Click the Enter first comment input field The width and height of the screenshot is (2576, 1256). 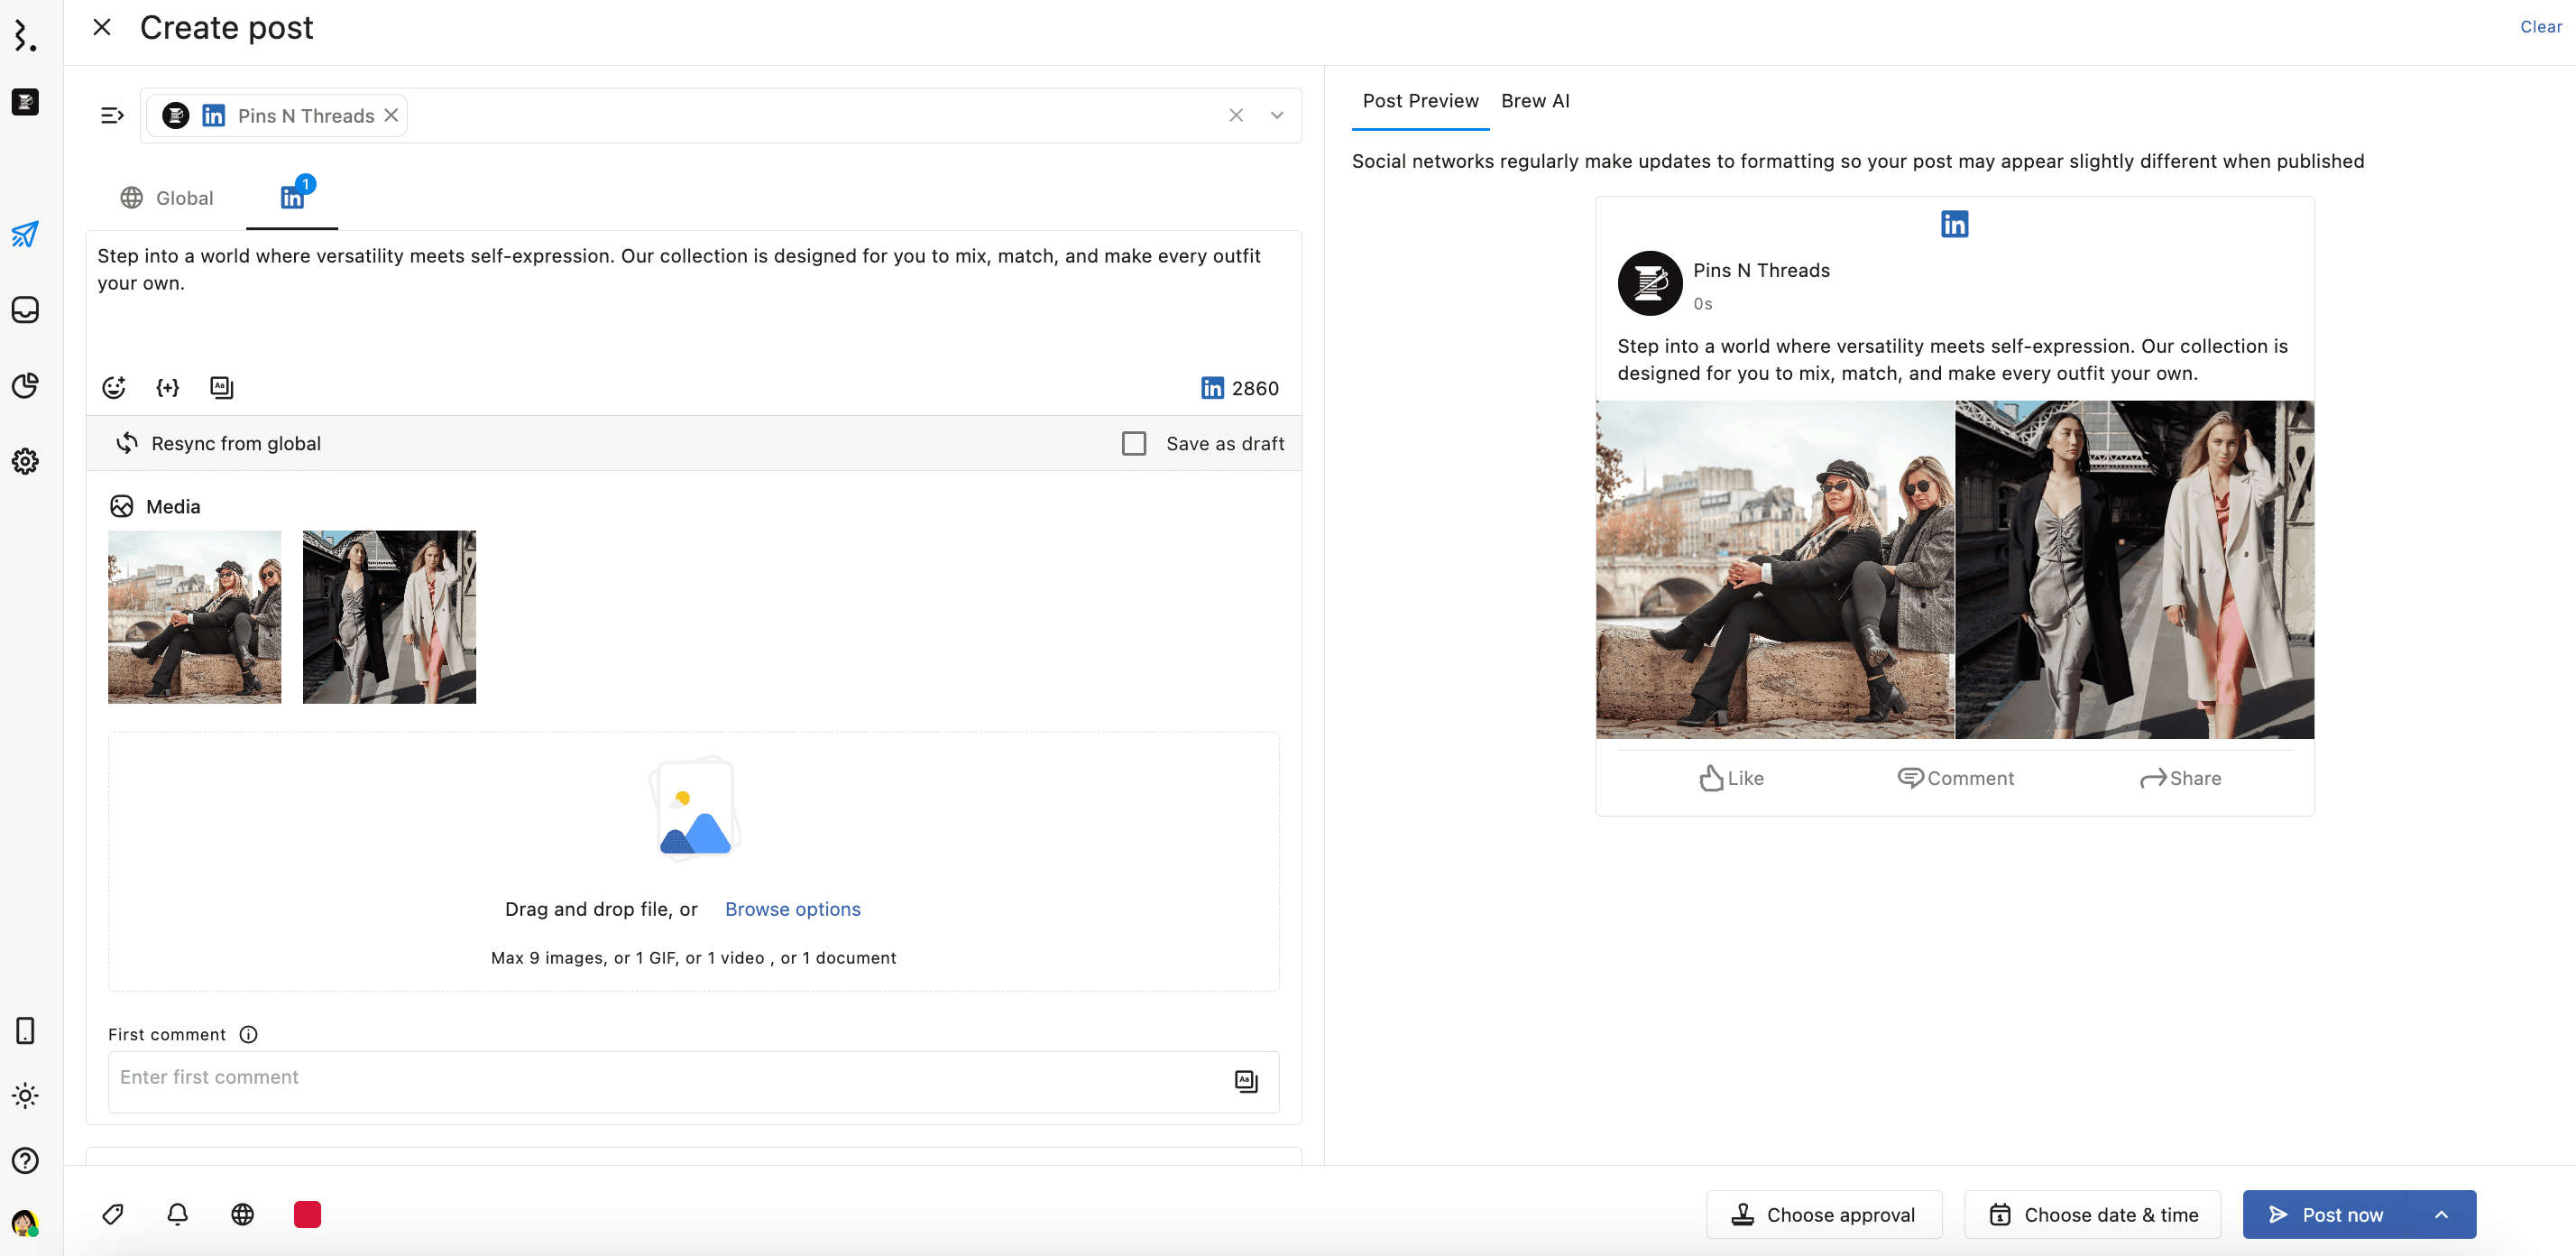pos(660,1078)
